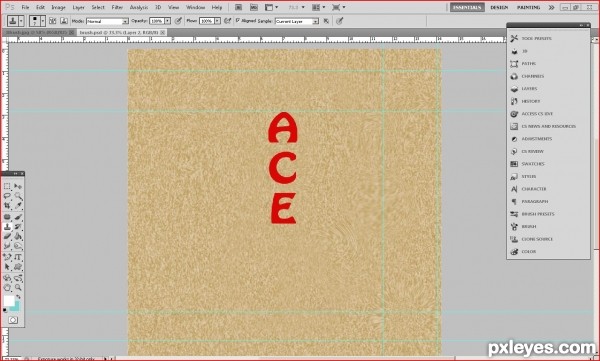Toggle ignore adjustment layers when cloning
The height and width of the screenshot is (361, 600).
tap(326, 21)
